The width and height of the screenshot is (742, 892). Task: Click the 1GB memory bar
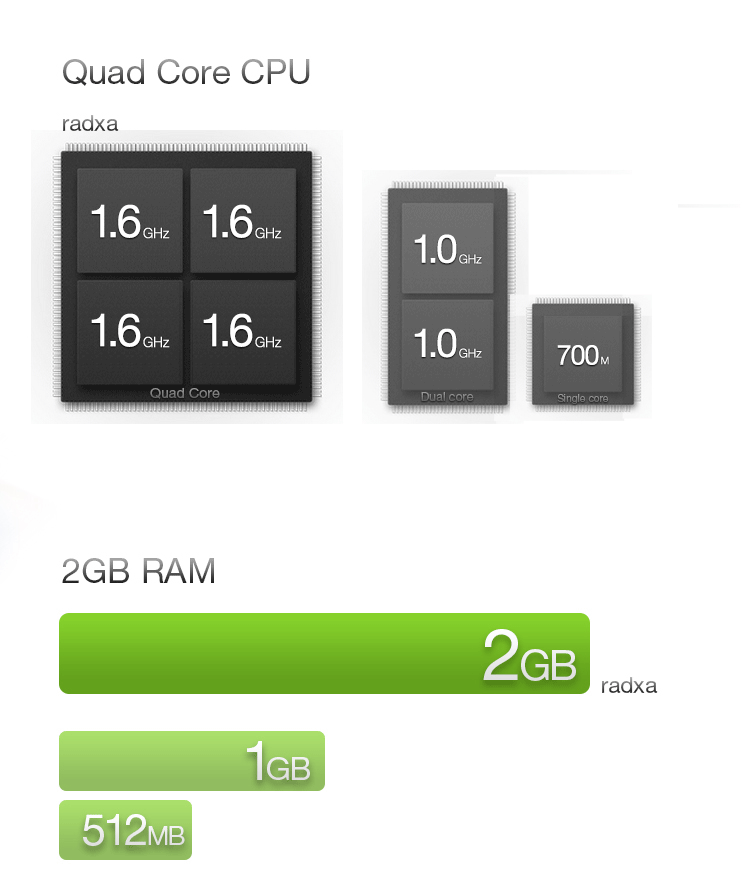[192, 761]
